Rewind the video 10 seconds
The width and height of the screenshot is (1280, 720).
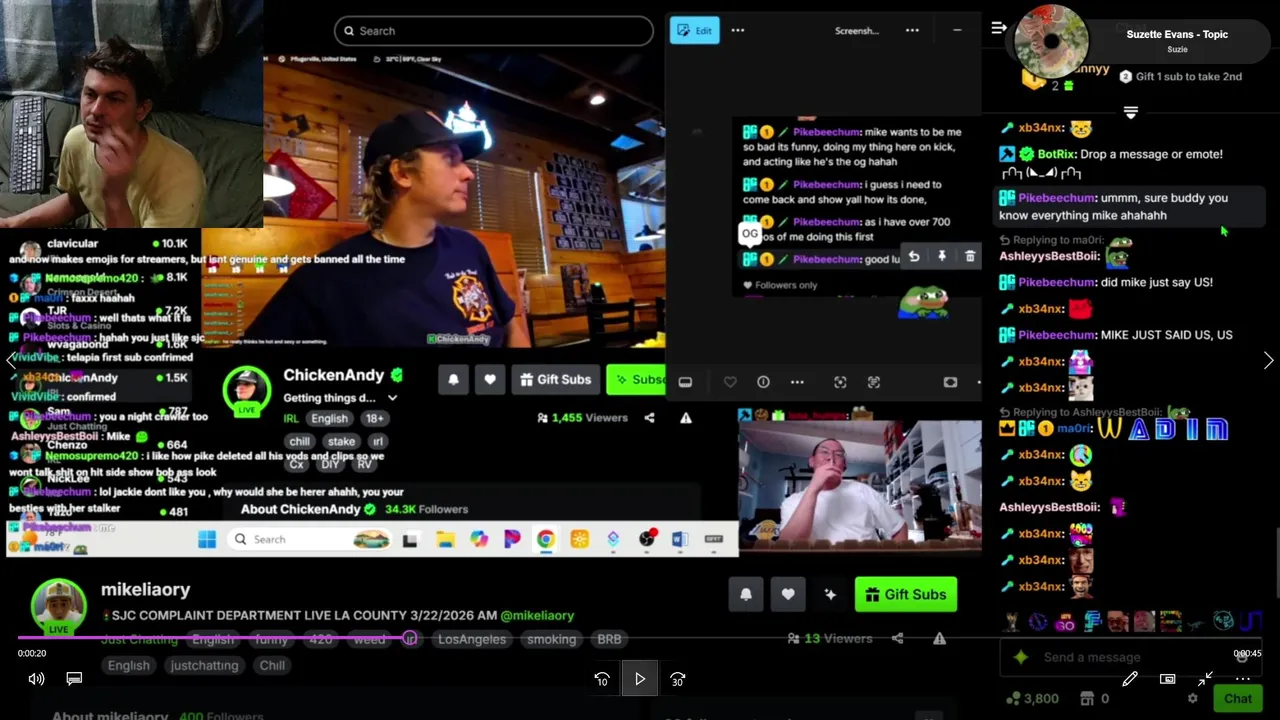coord(602,679)
